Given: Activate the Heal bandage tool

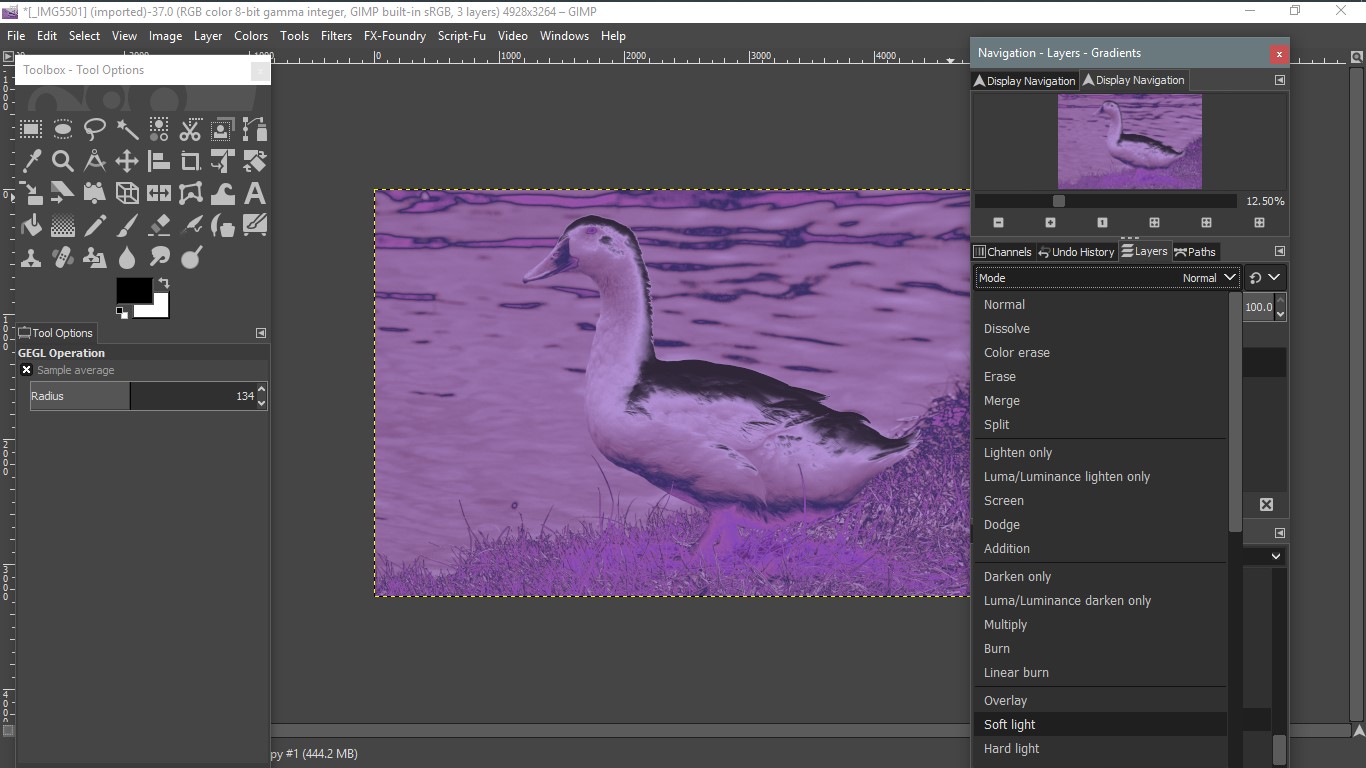Looking at the screenshot, I should [63, 257].
